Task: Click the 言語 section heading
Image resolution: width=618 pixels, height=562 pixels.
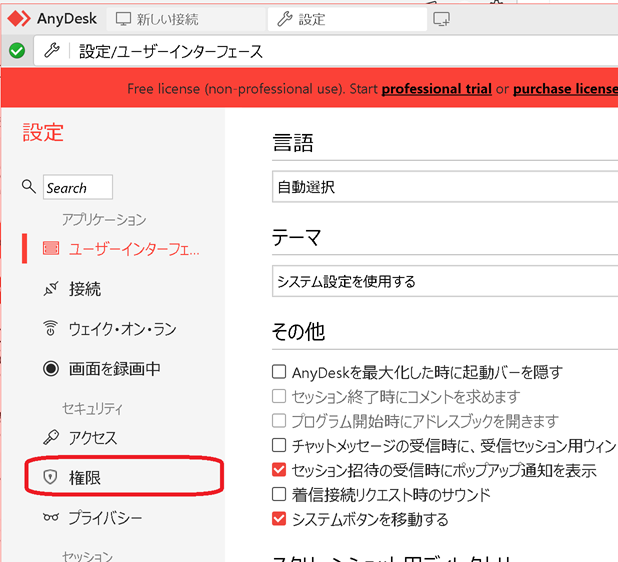Action: tap(293, 143)
